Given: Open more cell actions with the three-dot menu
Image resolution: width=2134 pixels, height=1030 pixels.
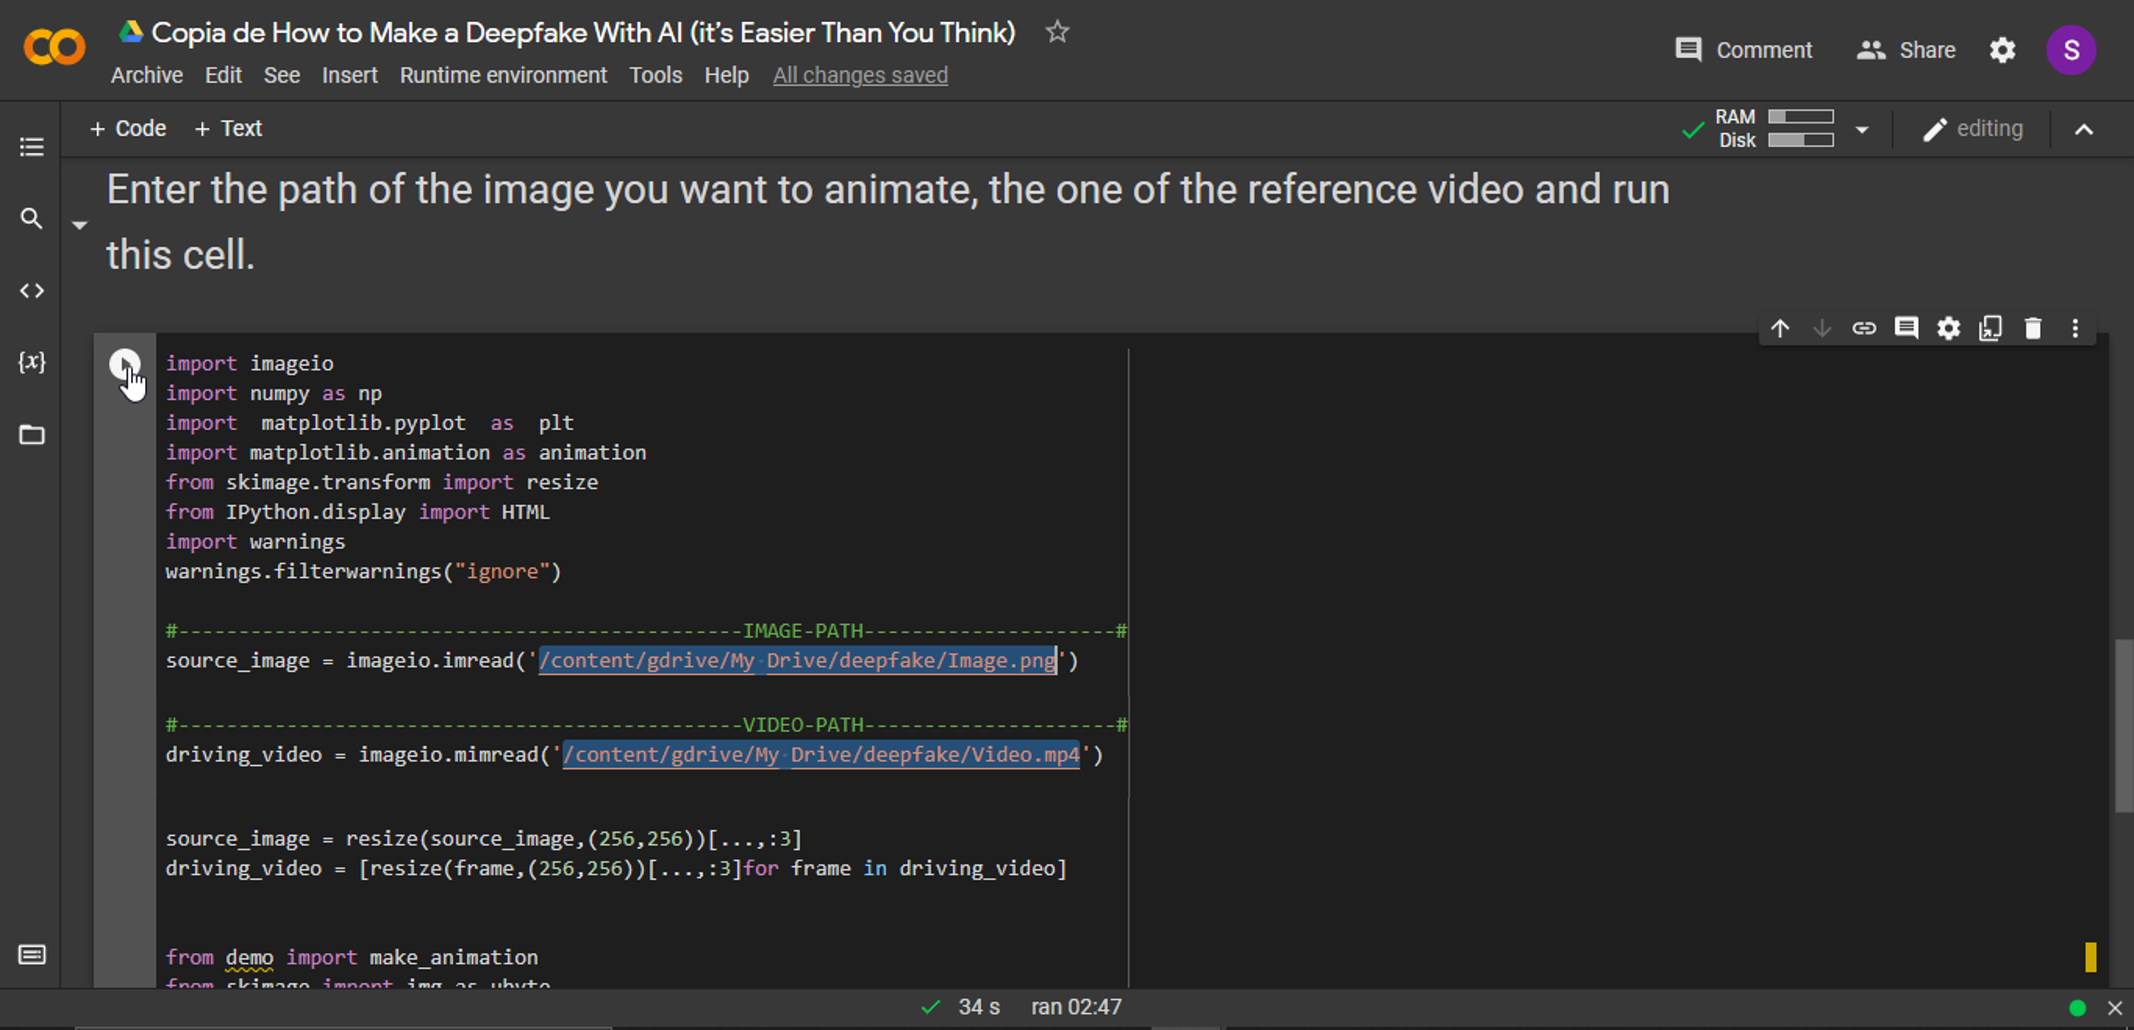Looking at the screenshot, I should pyautogui.click(x=2075, y=328).
